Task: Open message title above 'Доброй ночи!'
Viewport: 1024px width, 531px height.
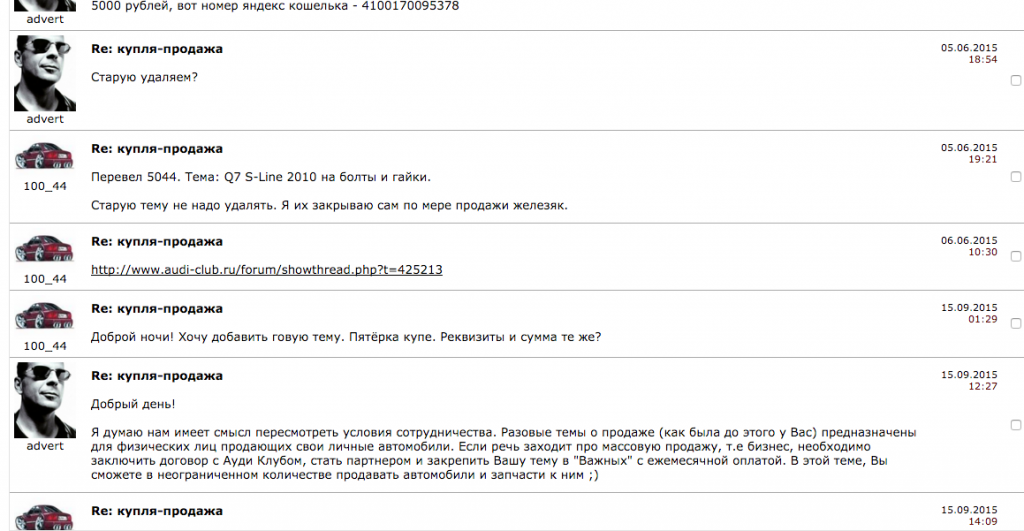Action: [x=157, y=309]
